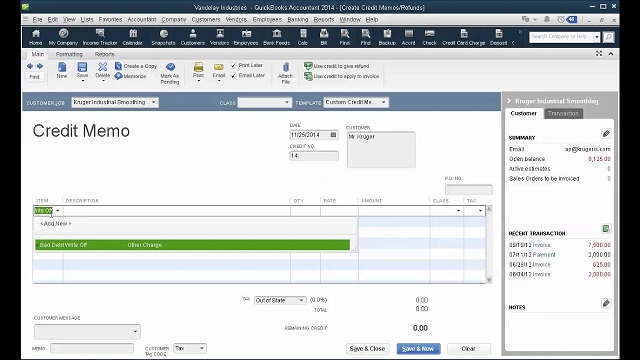Go to previous credit memo with left arrow

pos(30,66)
